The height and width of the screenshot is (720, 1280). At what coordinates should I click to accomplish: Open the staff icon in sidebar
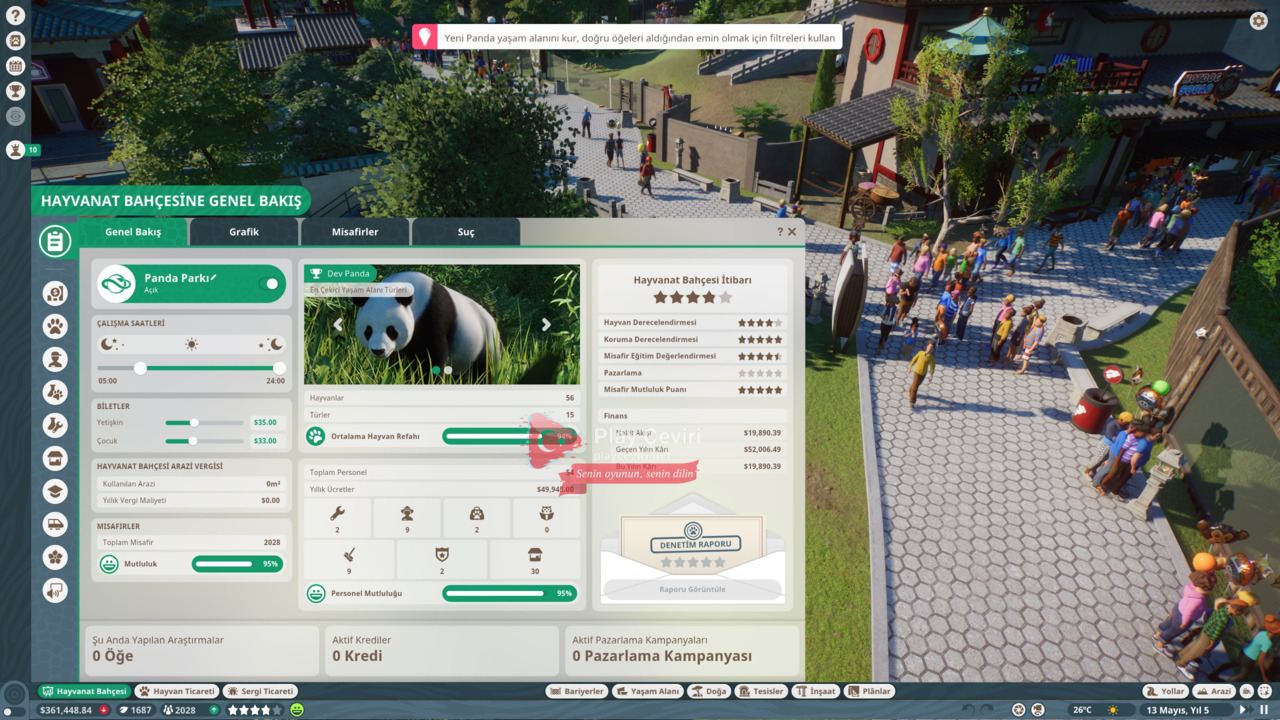(x=55, y=359)
